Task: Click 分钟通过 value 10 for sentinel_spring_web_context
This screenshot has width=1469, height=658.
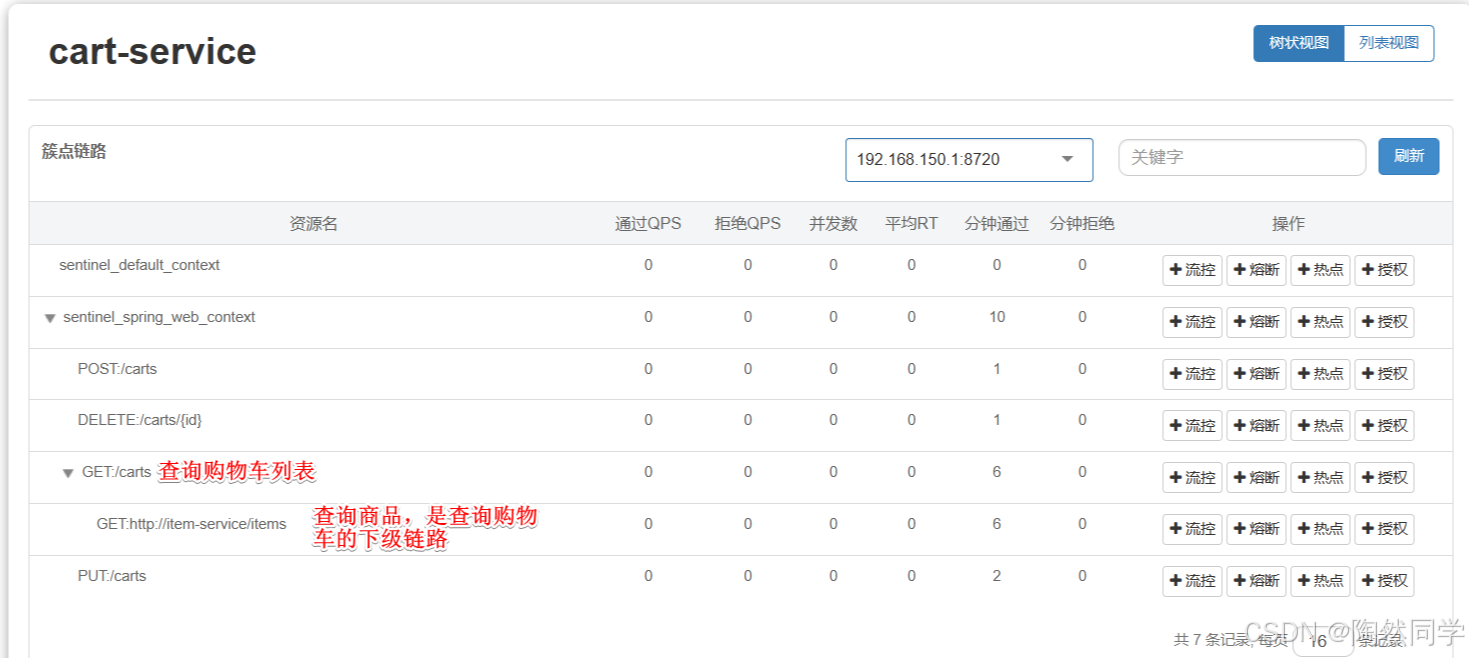Action: click(x=997, y=317)
